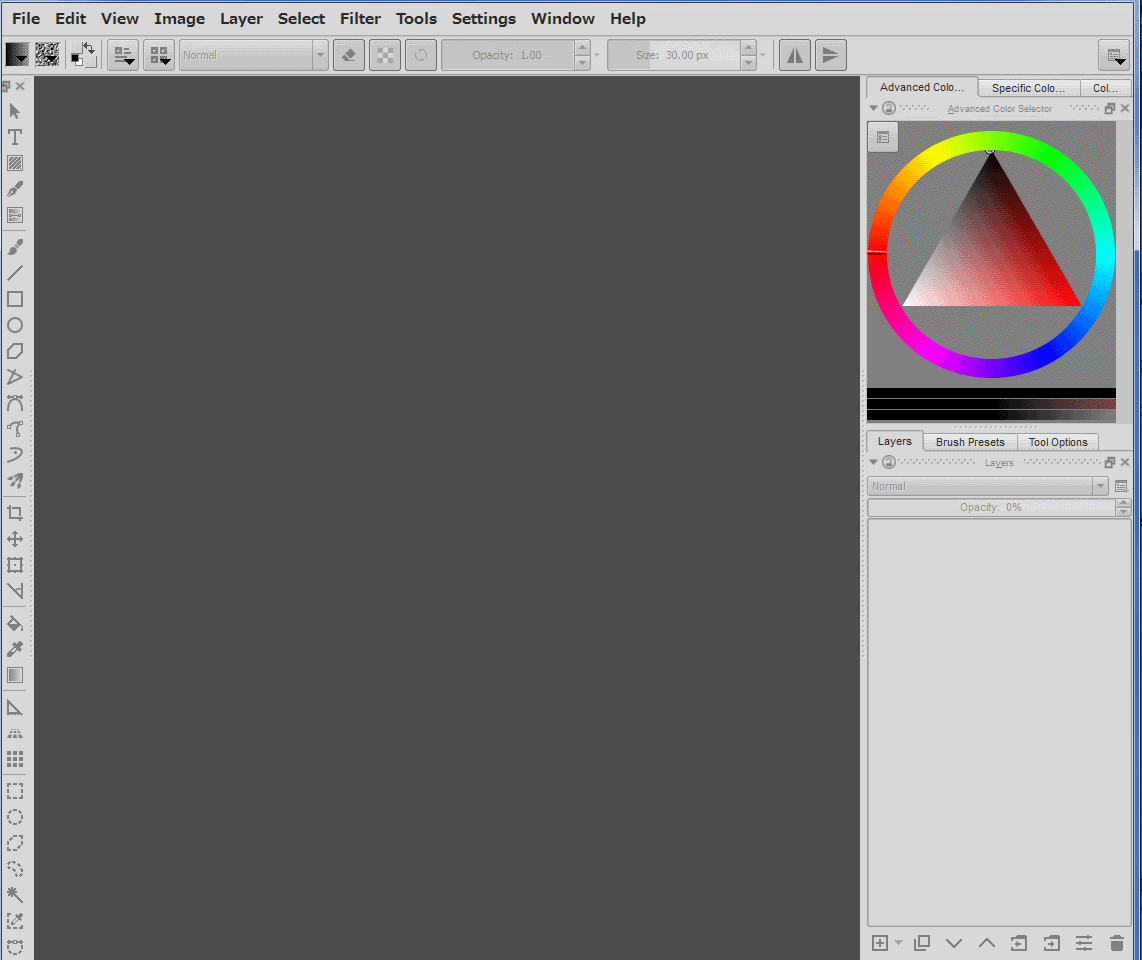Activate the Contiguous Selection magic wand tool
Image resolution: width=1142 pixels, height=960 pixels.
point(15,895)
